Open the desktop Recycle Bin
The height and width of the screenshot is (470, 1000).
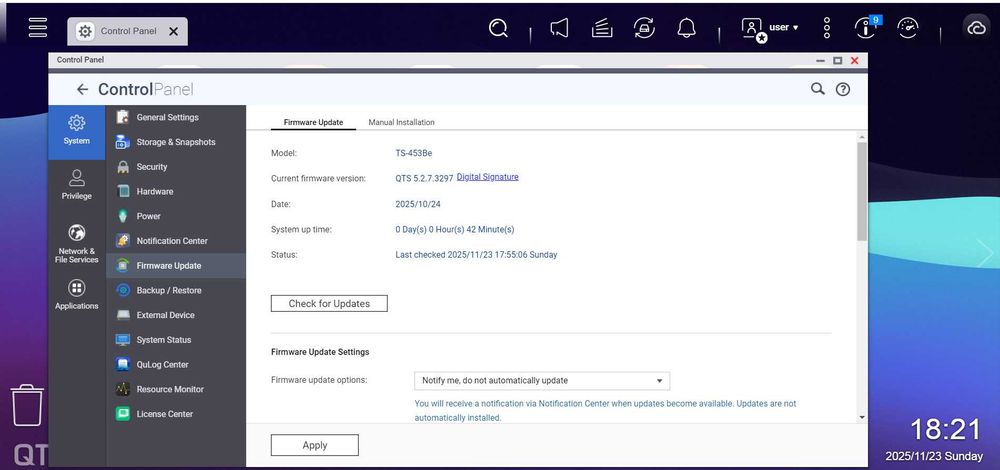(27, 405)
